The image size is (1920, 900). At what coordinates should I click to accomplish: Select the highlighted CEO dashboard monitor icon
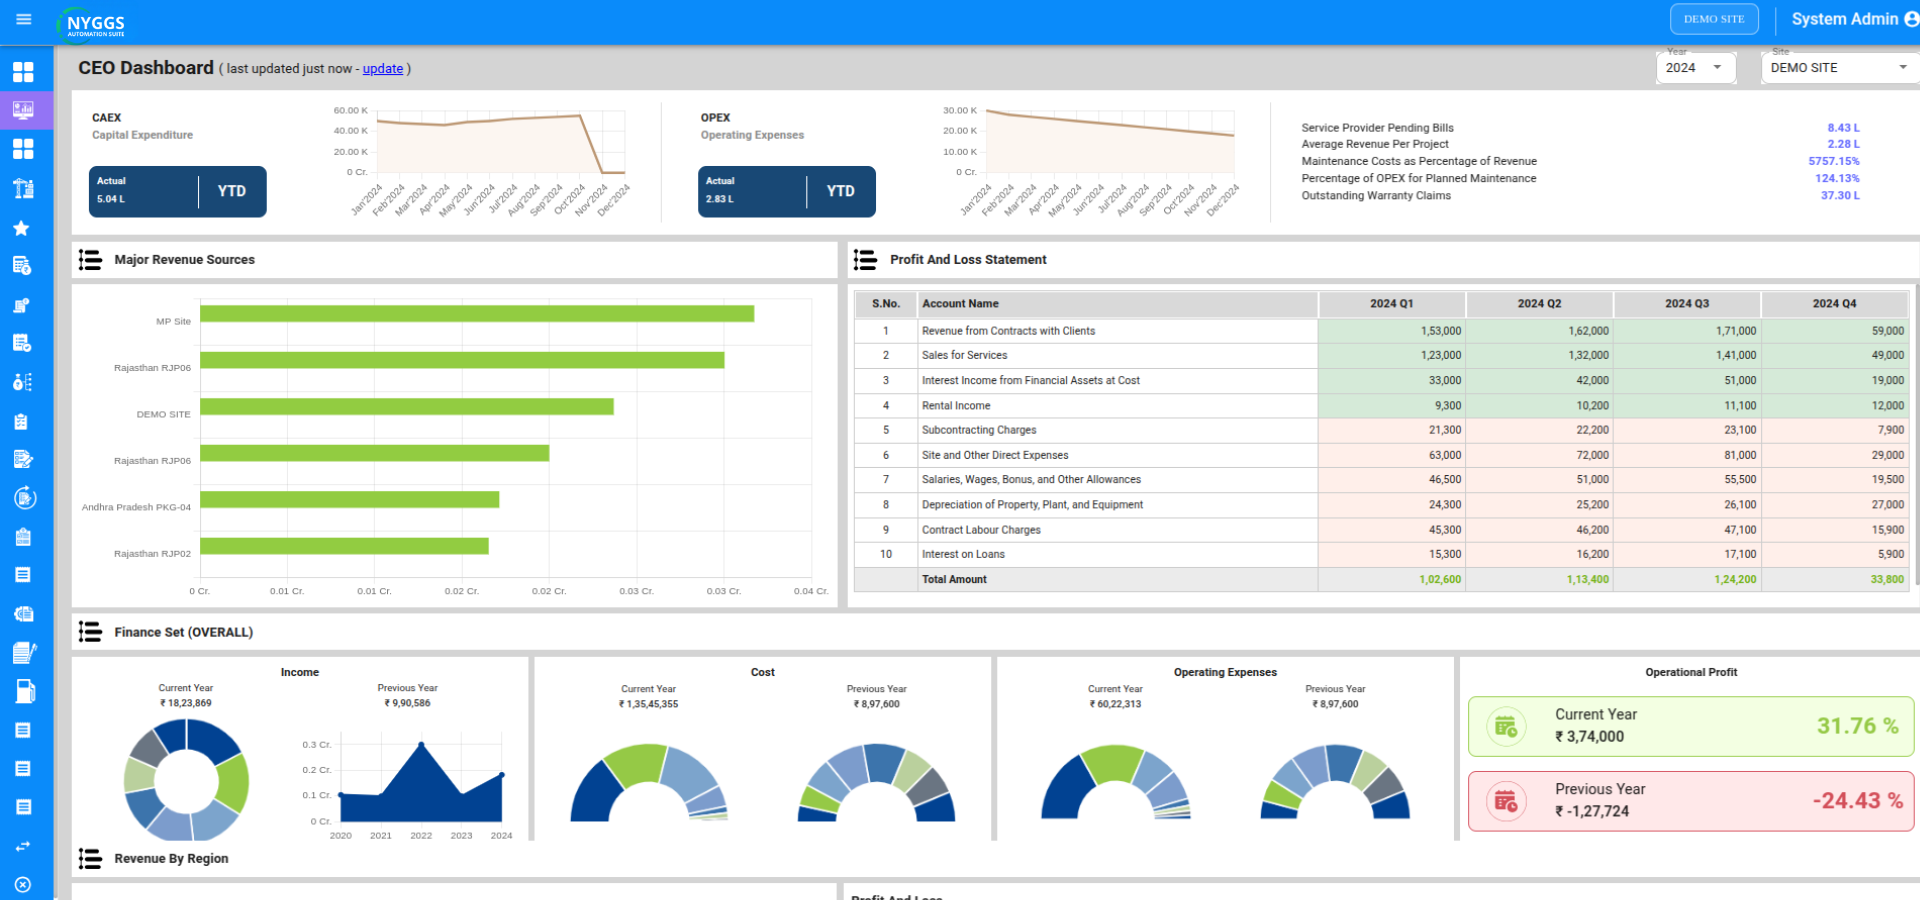pos(23,110)
